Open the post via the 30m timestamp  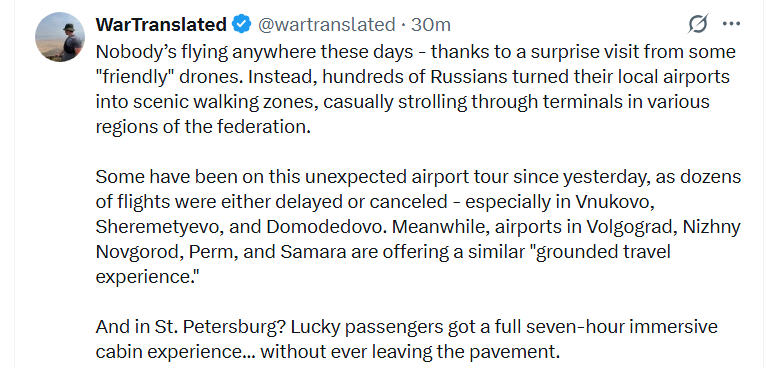coord(431,24)
